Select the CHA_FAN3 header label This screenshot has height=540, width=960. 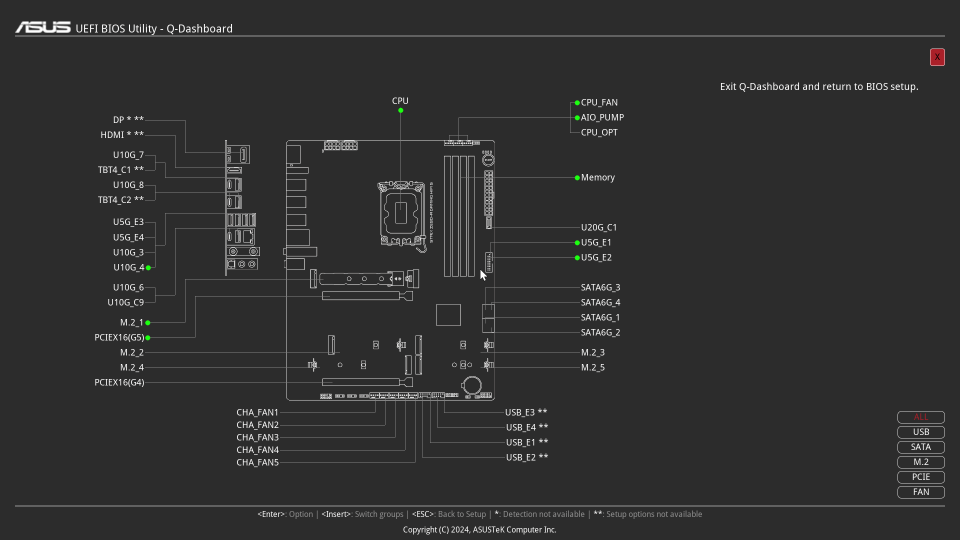tap(257, 438)
